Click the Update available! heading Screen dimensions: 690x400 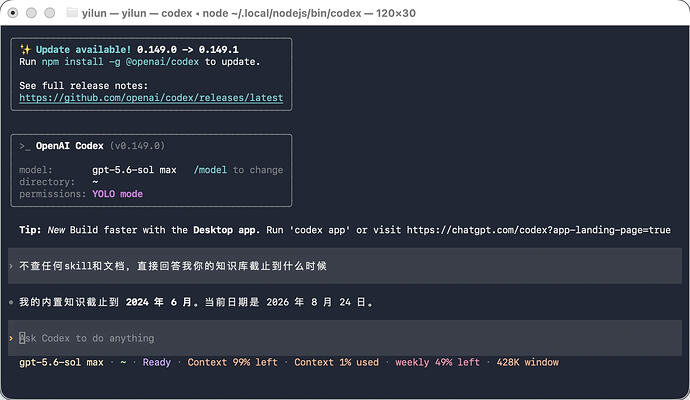(x=83, y=50)
